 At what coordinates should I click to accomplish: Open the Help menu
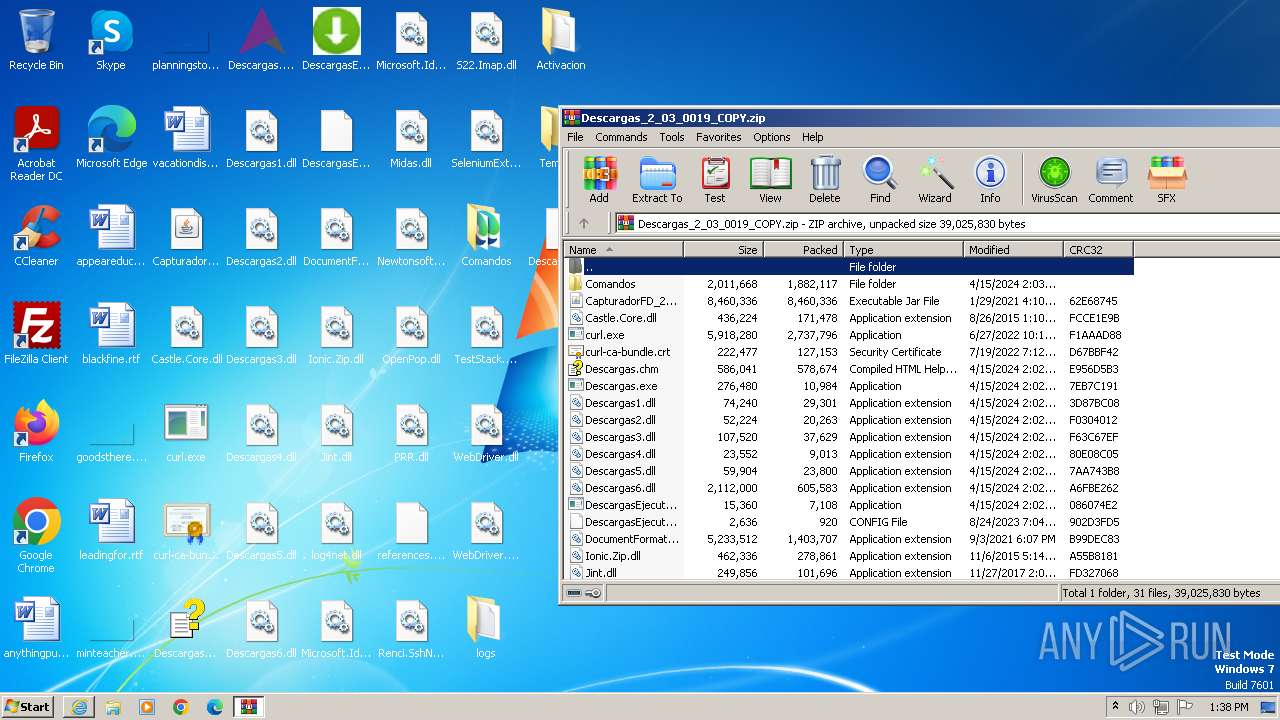point(813,137)
